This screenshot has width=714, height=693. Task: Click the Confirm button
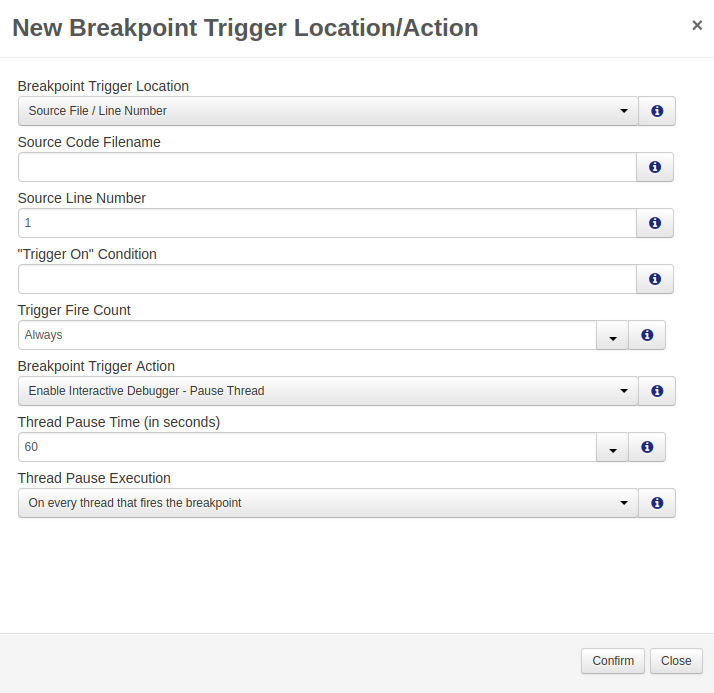[613, 661]
